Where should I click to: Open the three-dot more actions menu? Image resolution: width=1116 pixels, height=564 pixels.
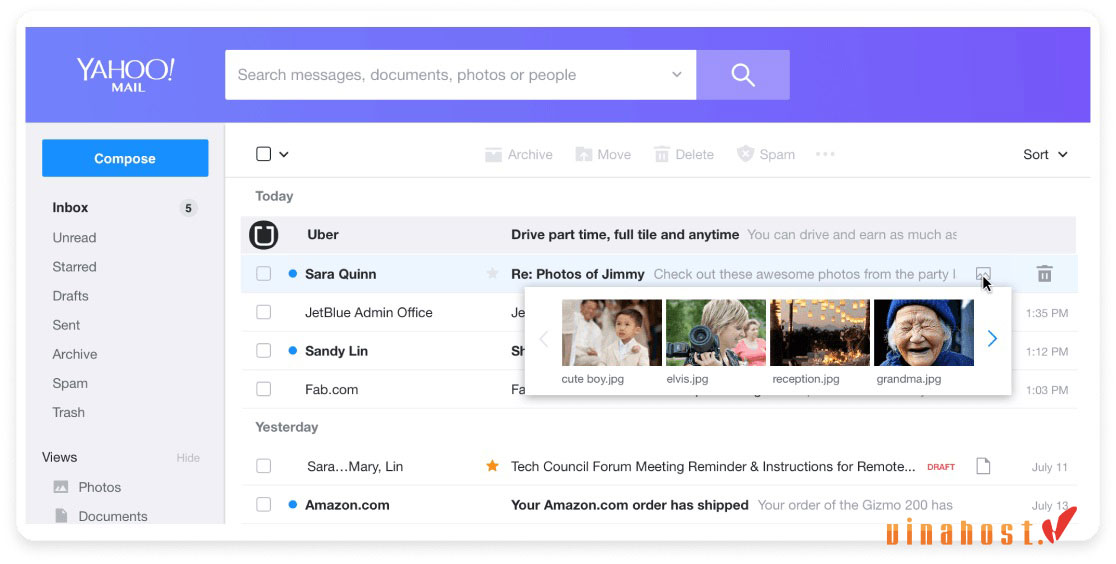(825, 154)
